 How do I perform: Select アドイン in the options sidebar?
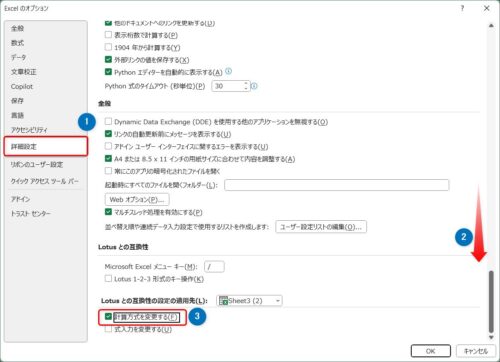pyautogui.click(x=20, y=199)
